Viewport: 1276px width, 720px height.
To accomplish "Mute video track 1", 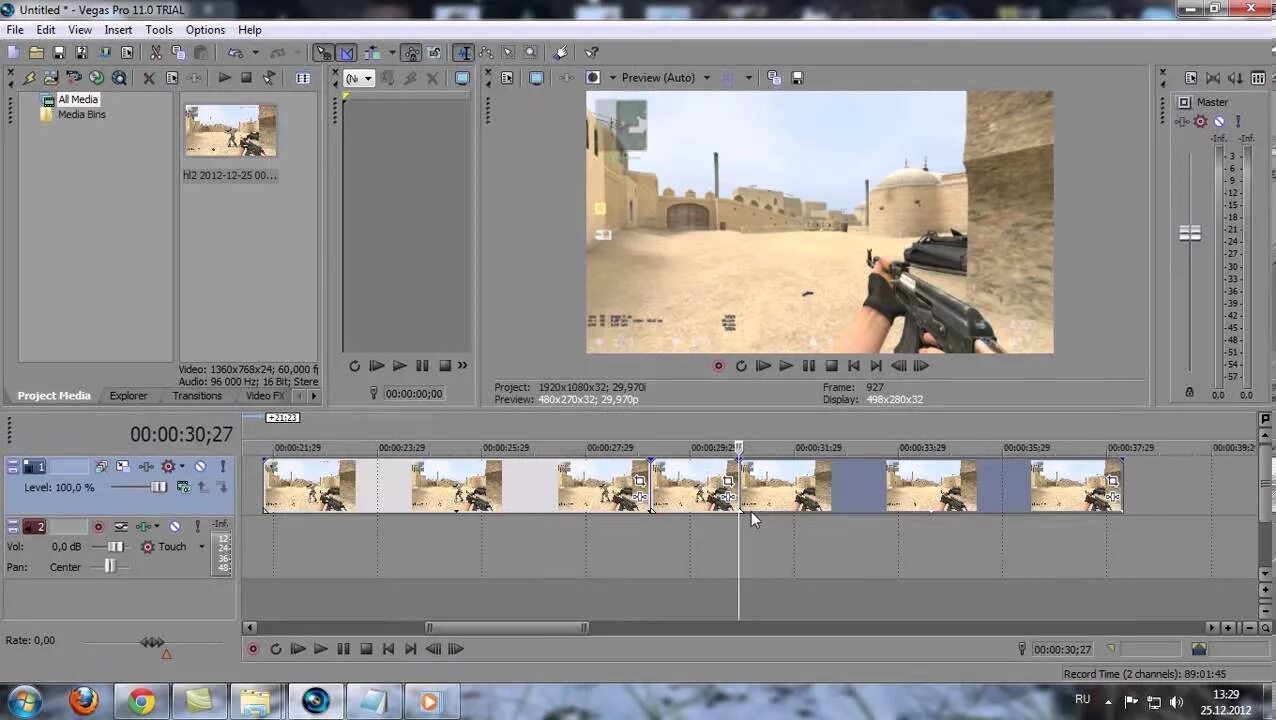I will pyautogui.click(x=200, y=467).
